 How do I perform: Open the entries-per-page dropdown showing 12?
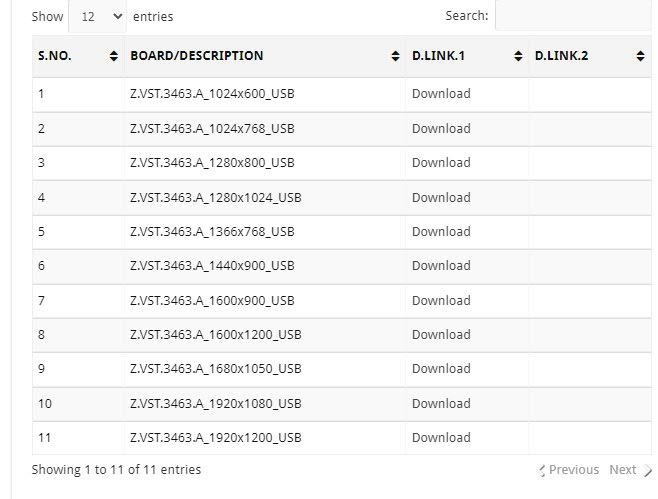98,17
